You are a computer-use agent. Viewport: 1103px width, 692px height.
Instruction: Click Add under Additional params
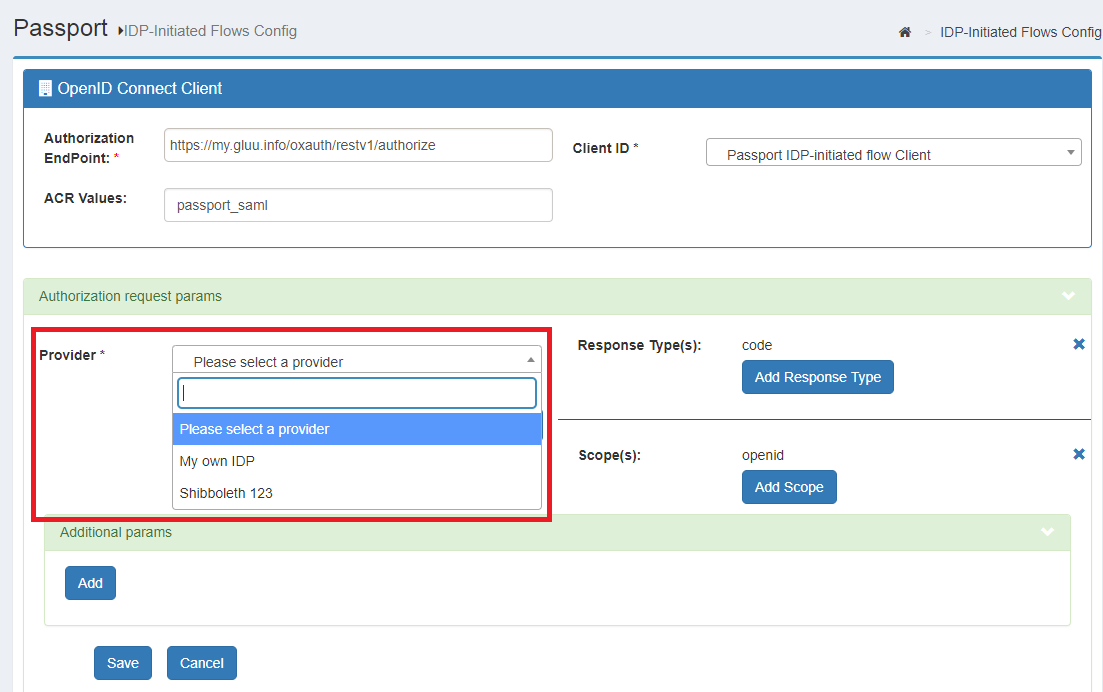pos(90,582)
